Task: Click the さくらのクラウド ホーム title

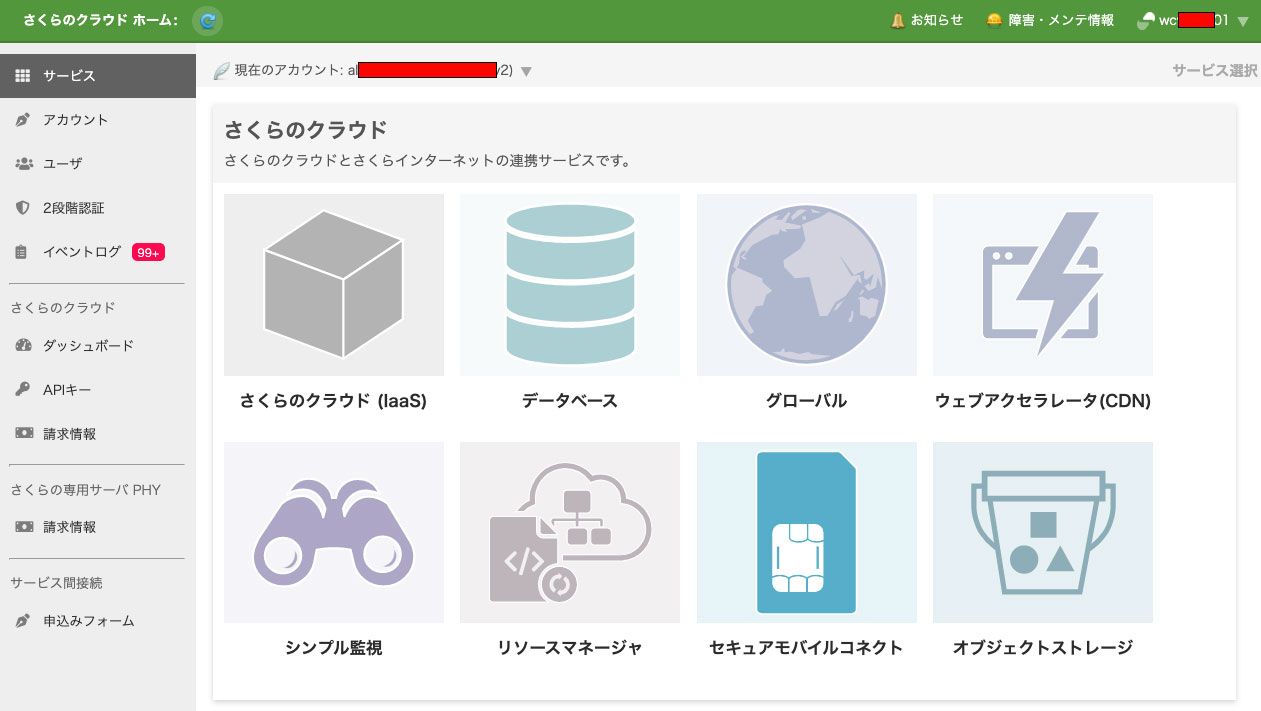Action: 100,20
